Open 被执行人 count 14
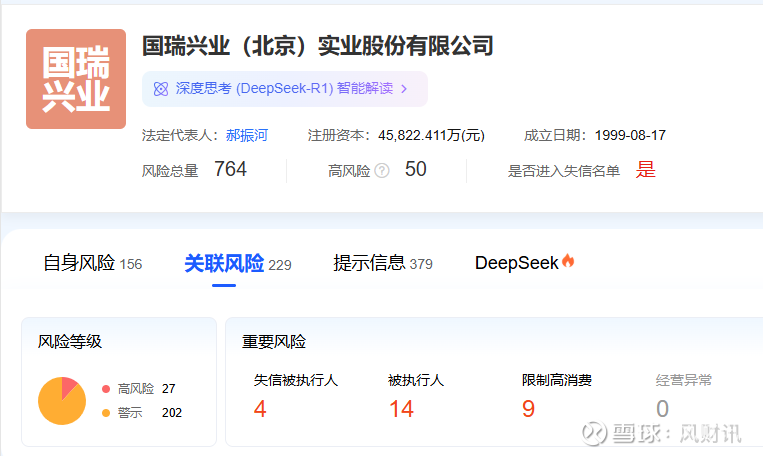763x456 pixels. (401, 409)
